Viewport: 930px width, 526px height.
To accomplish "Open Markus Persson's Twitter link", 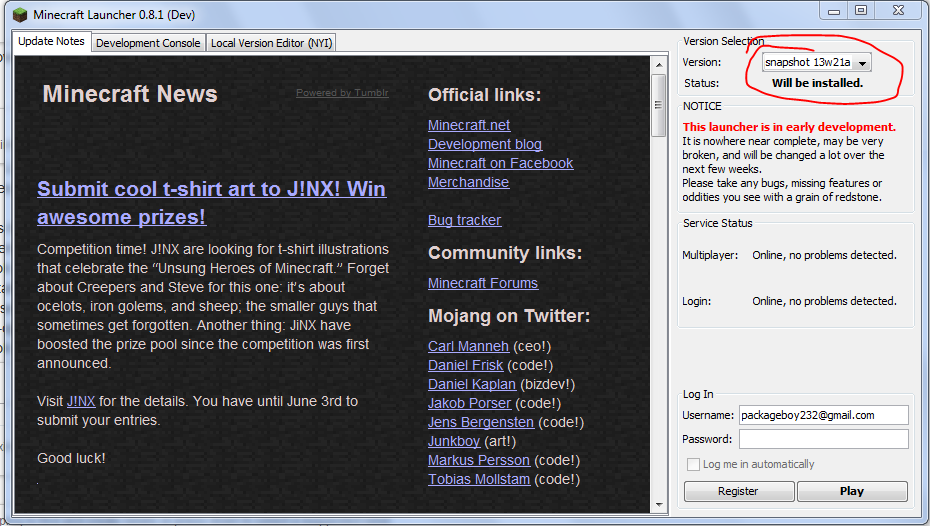I will tap(479, 460).
